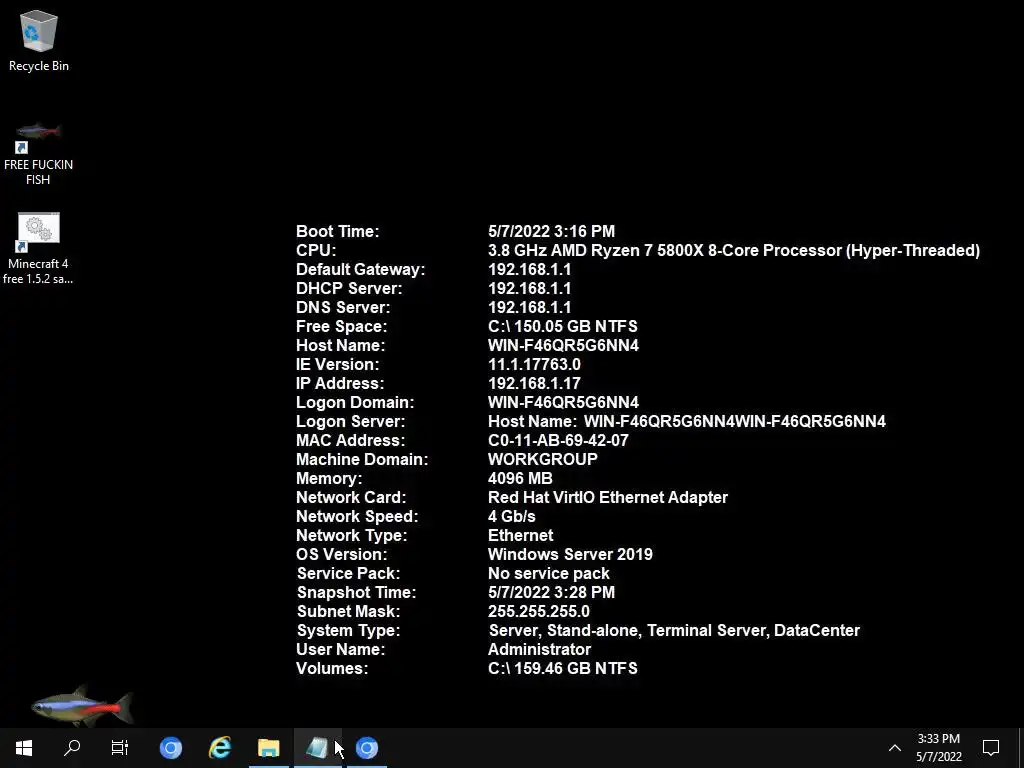Expand the hidden system tray icons chevron
The image size is (1024, 768).
[x=895, y=748]
